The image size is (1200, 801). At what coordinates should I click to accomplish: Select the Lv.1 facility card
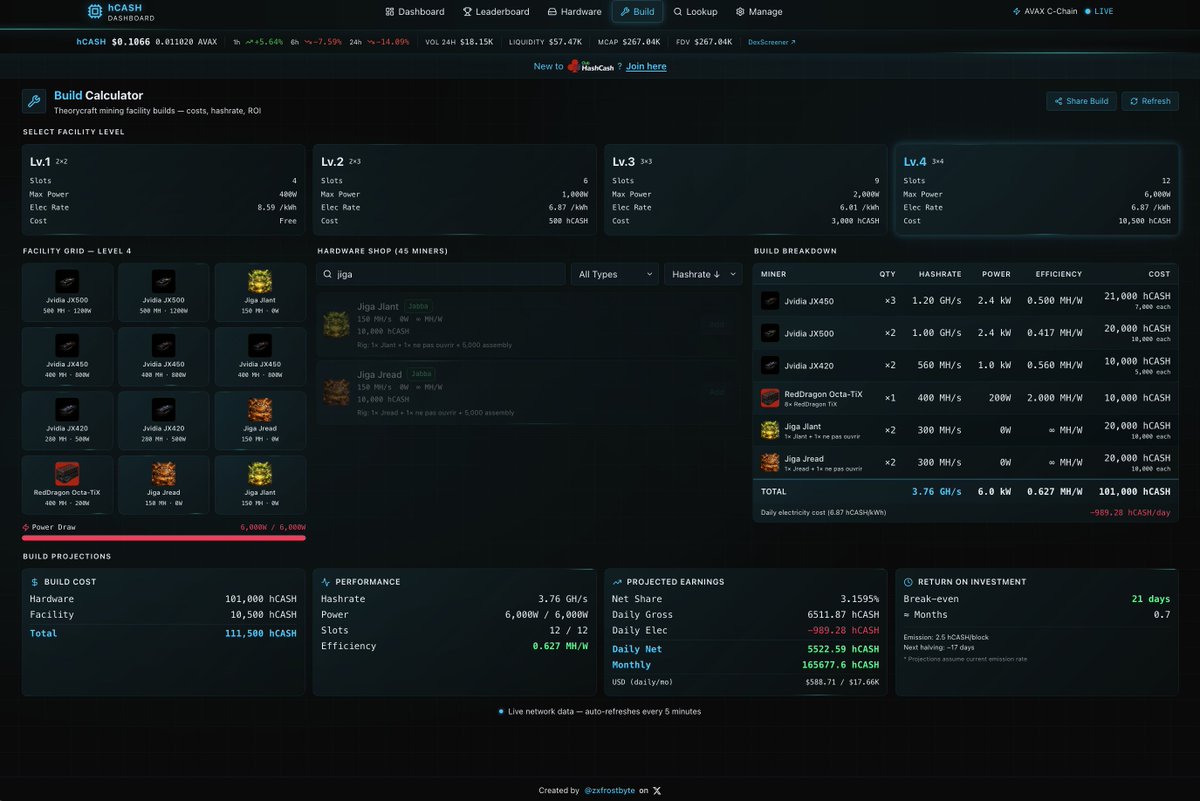click(164, 190)
